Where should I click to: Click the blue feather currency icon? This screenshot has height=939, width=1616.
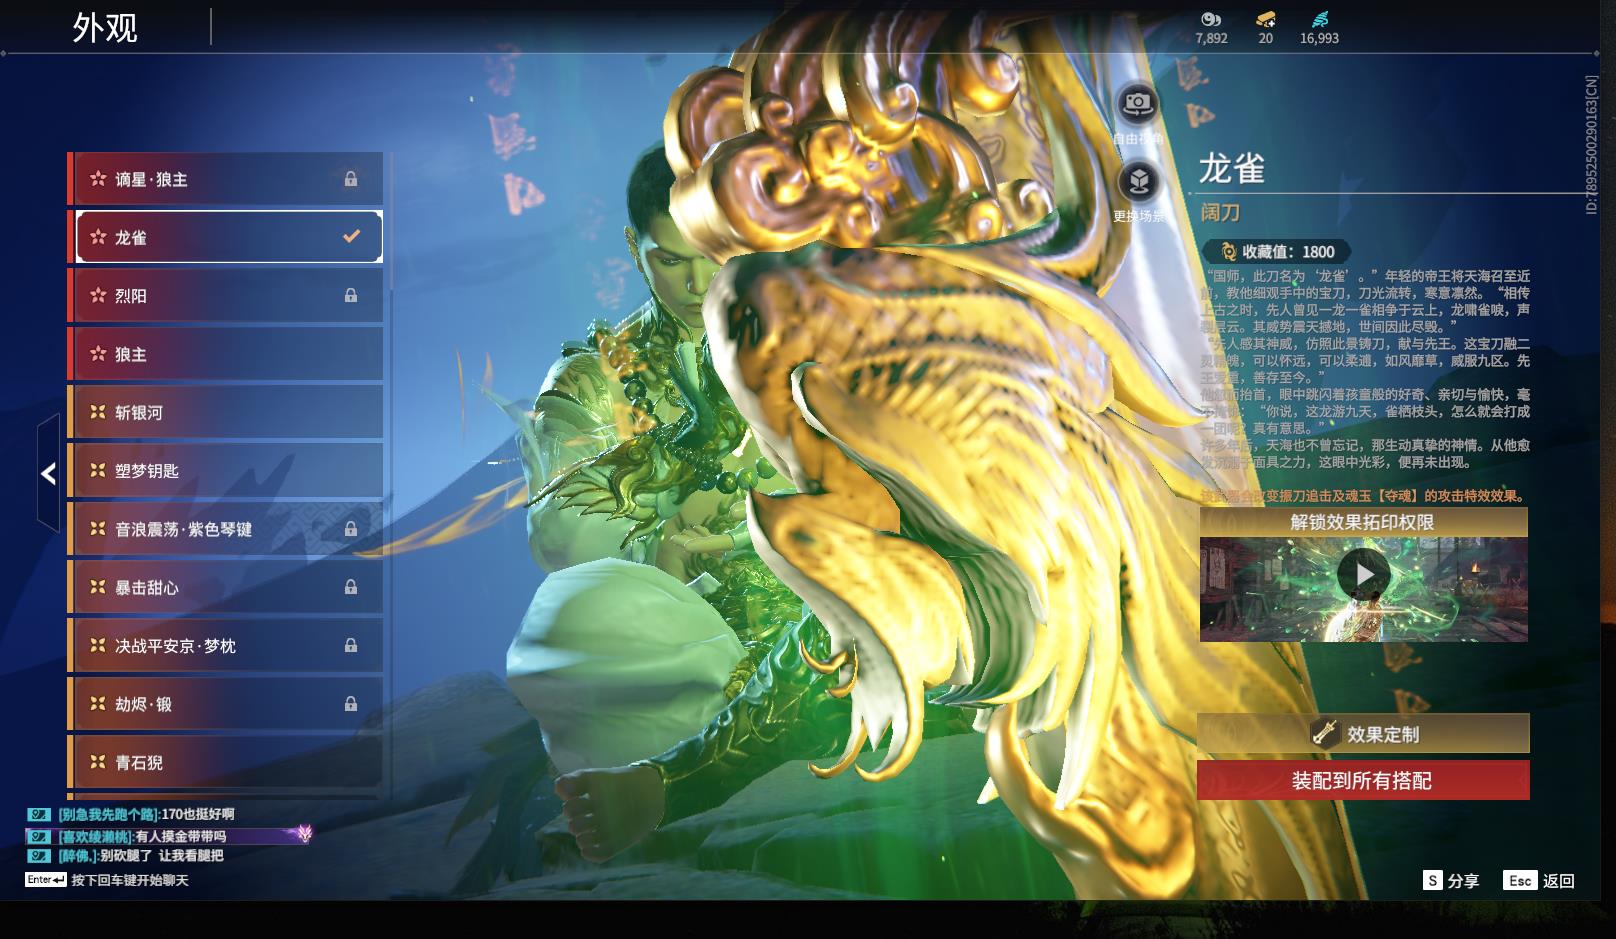pyautogui.click(x=1319, y=19)
